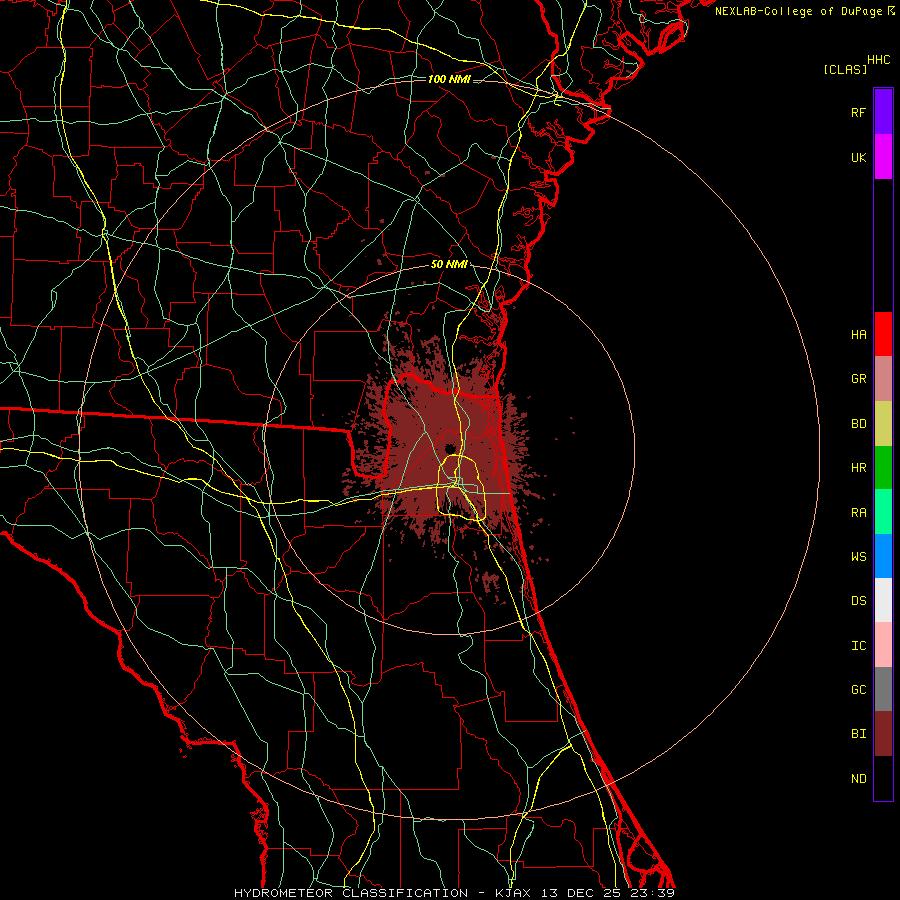Click the ND legend label

(x=858, y=778)
